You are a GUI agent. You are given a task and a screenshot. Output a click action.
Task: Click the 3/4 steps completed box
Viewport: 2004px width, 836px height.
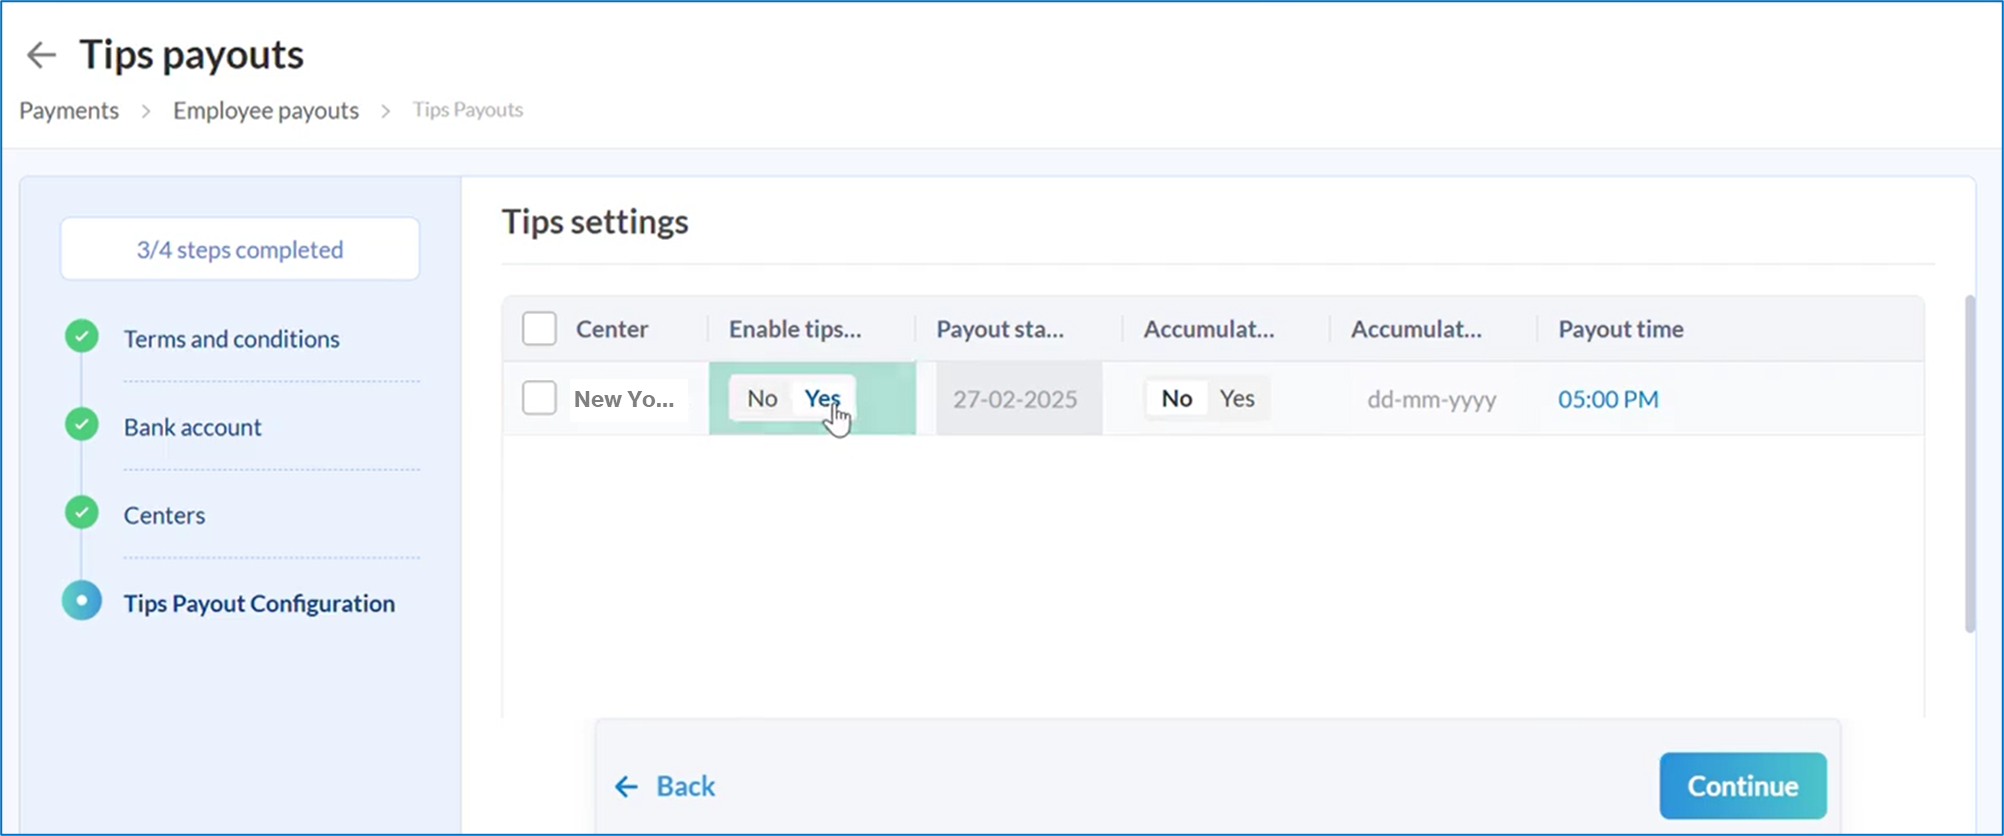click(x=240, y=249)
